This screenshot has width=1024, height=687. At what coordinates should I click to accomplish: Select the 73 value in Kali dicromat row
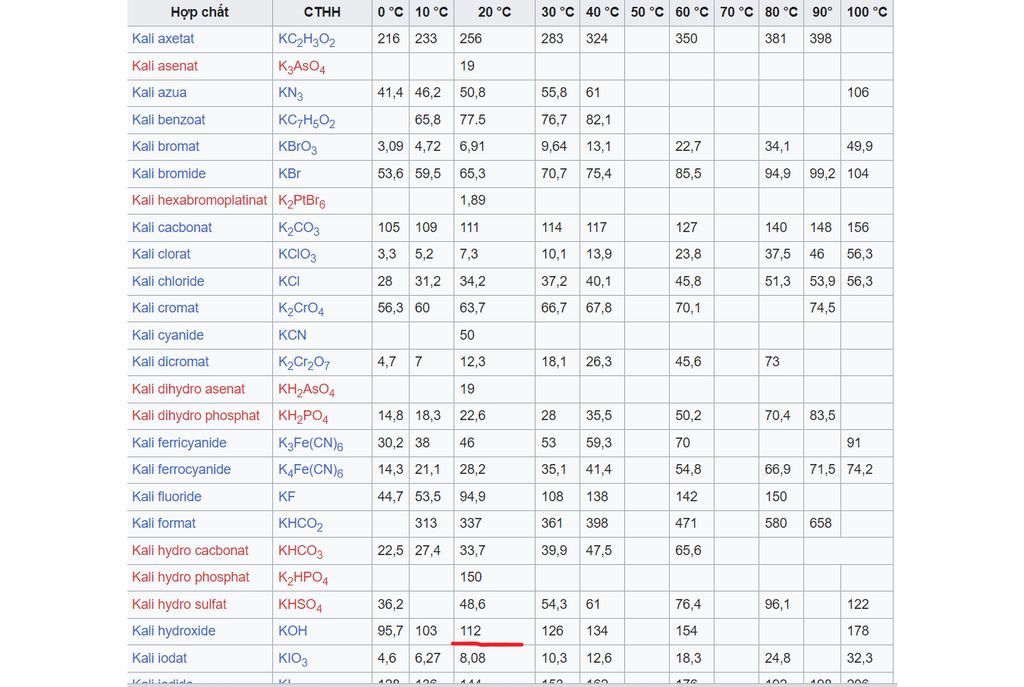click(x=772, y=362)
